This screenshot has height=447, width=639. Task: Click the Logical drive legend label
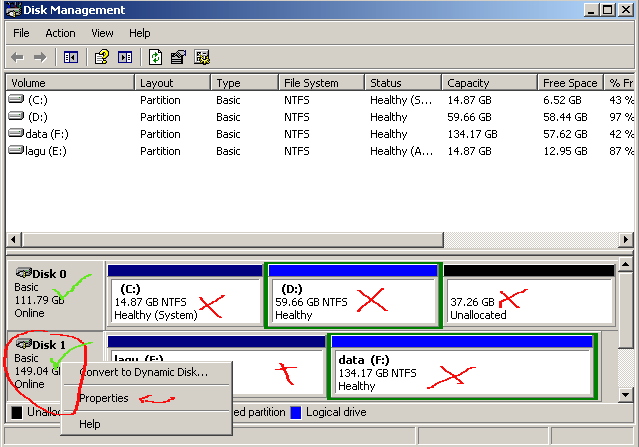tap(336, 412)
